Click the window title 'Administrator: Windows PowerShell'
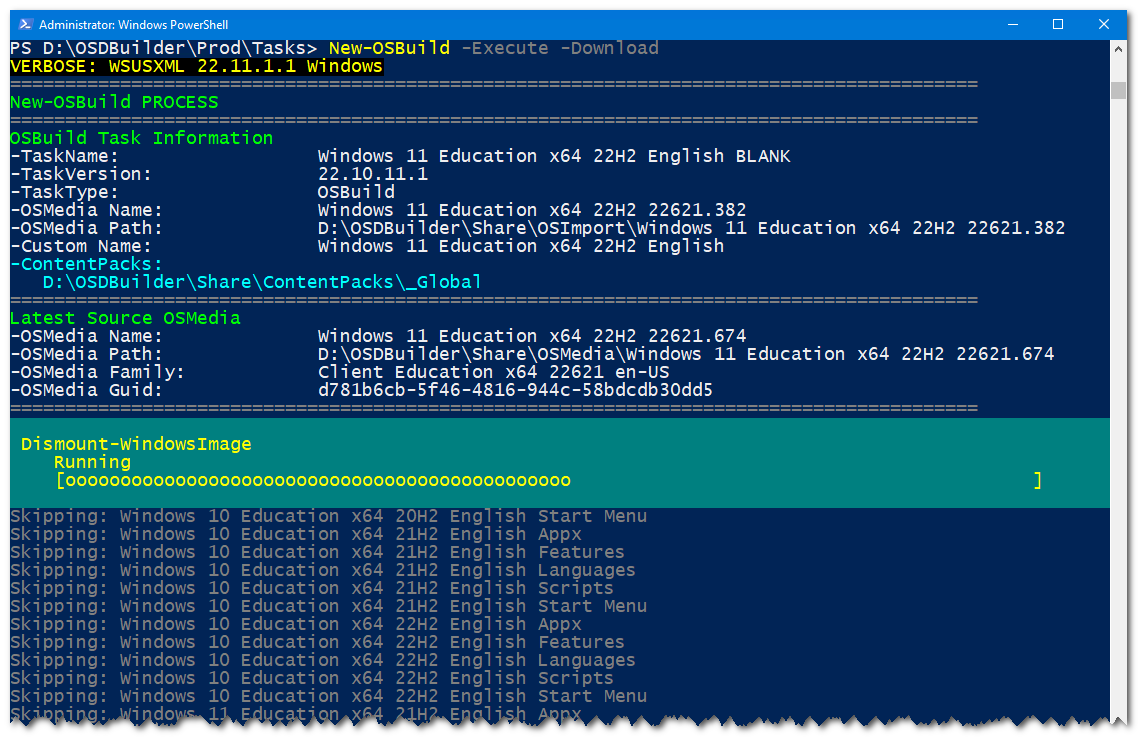The width and height of the screenshot is (1138, 743). [x=134, y=25]
